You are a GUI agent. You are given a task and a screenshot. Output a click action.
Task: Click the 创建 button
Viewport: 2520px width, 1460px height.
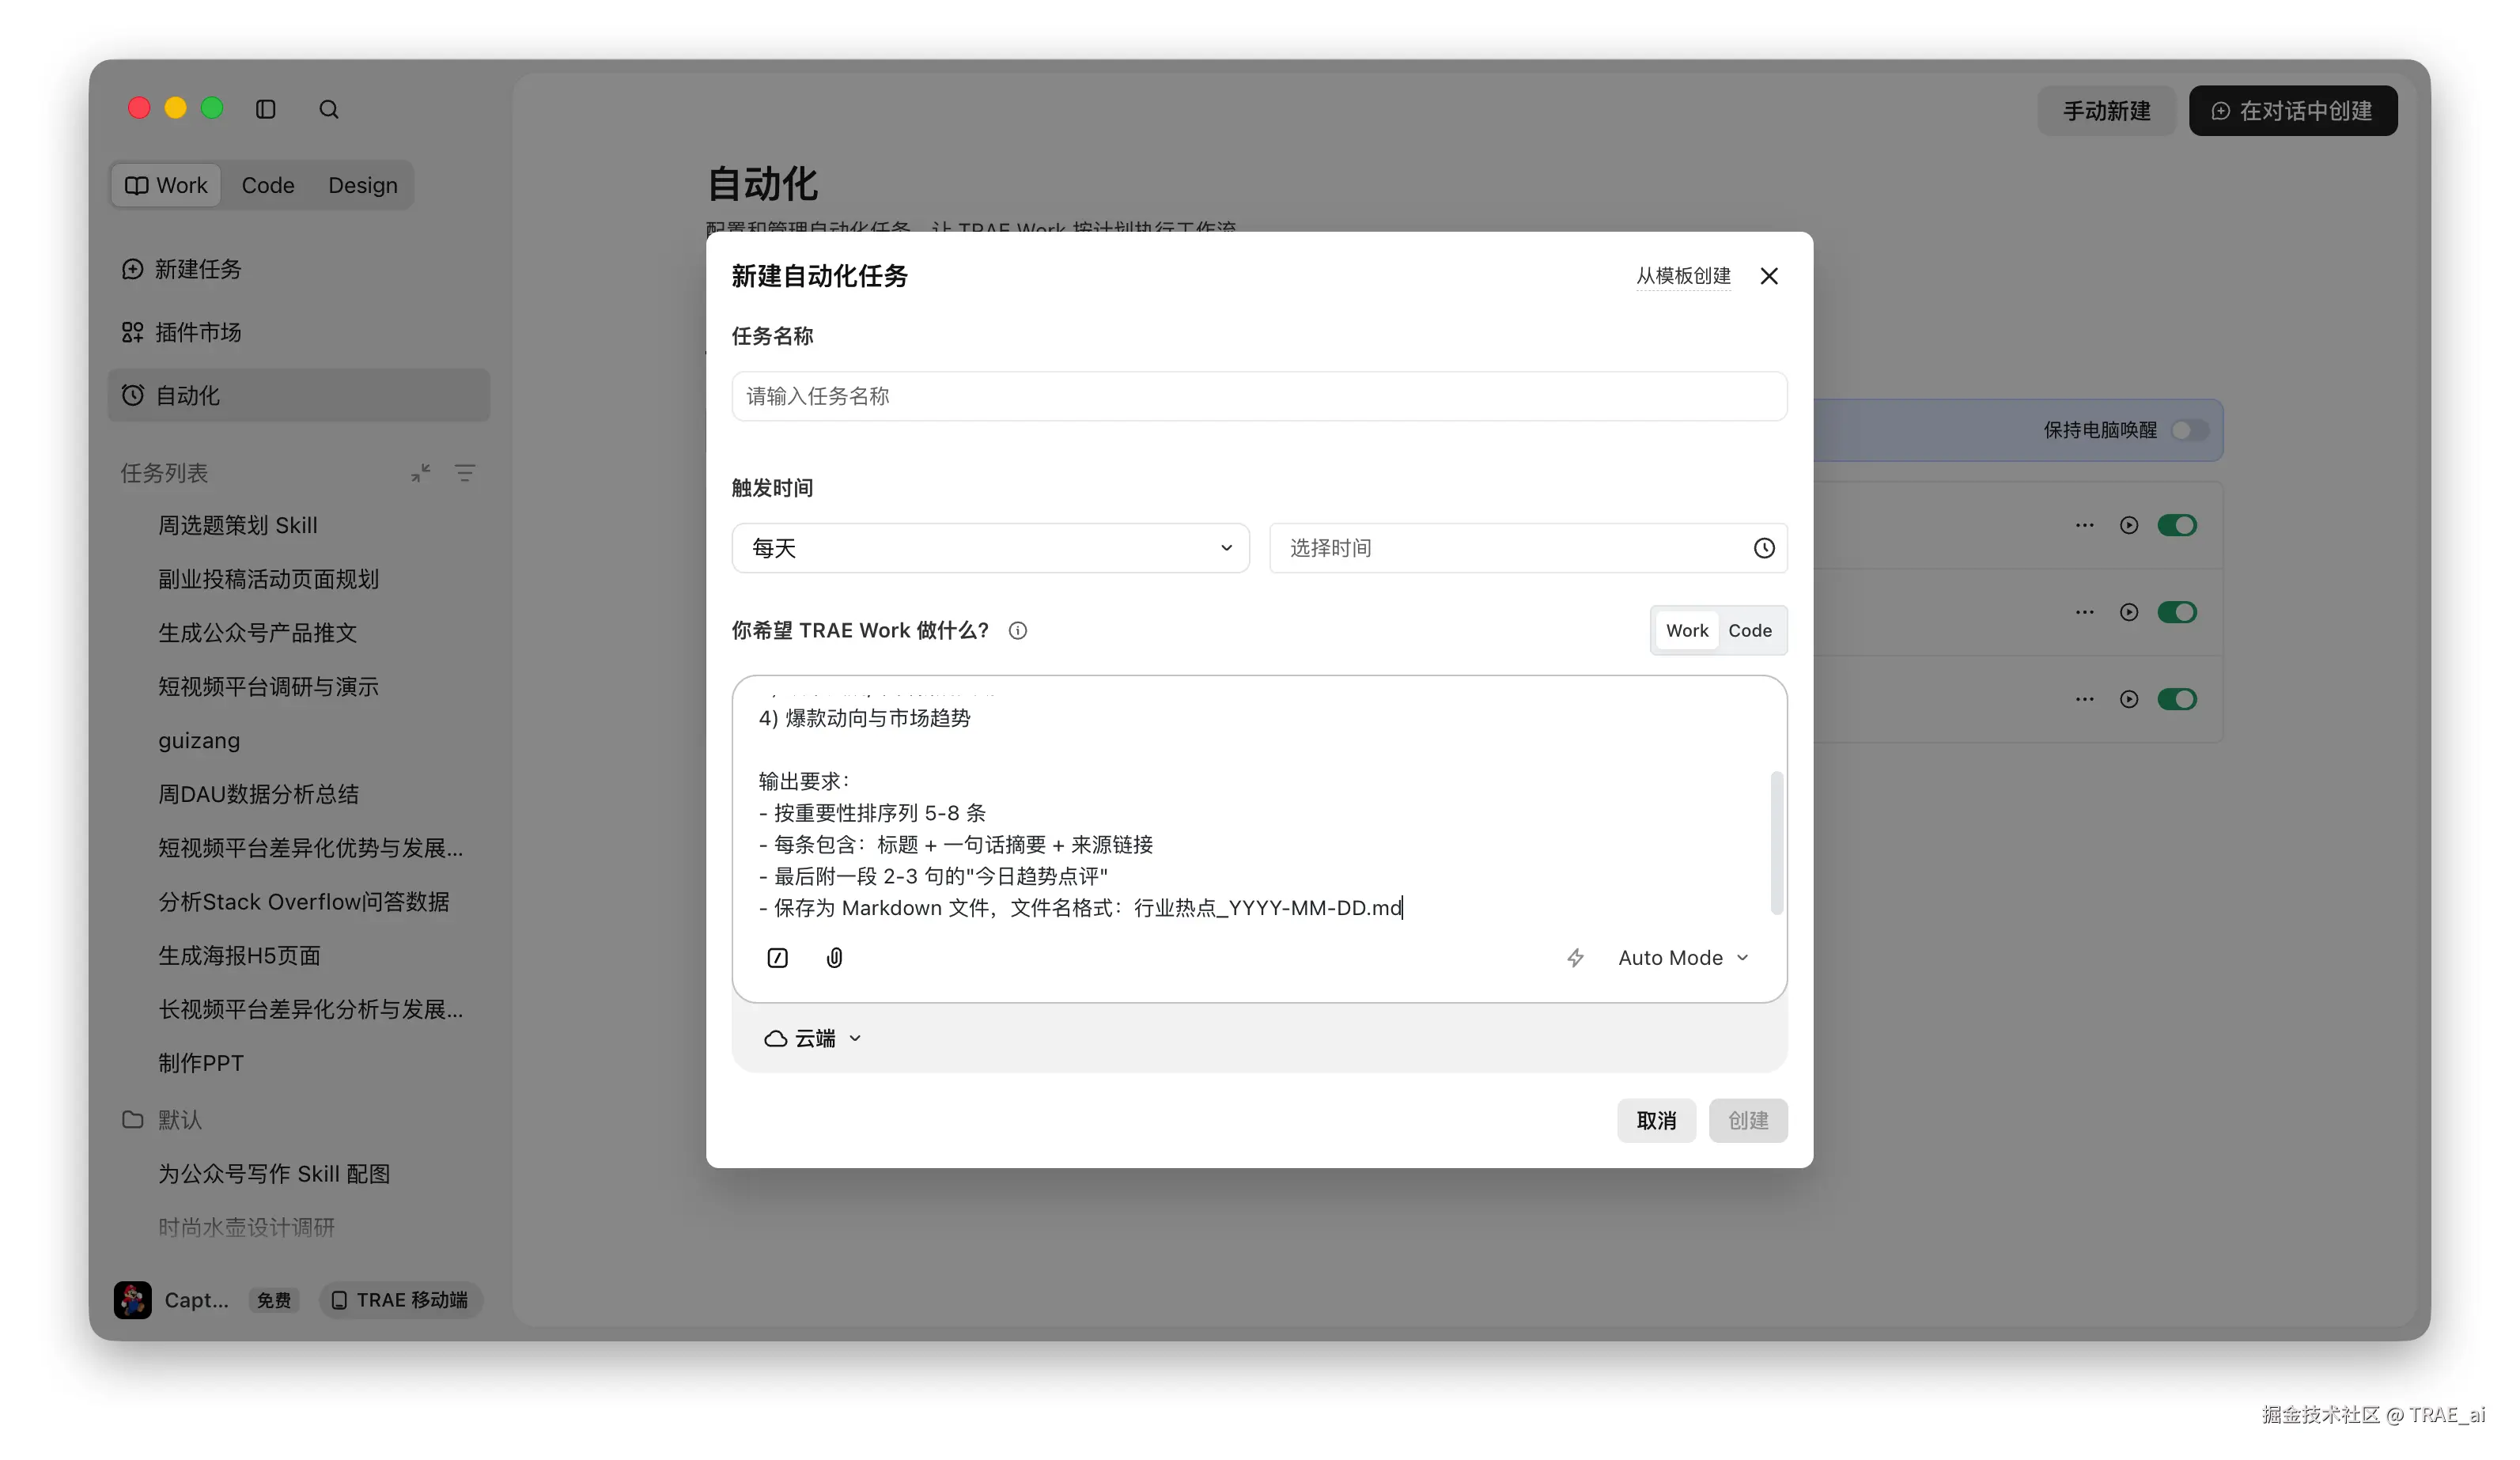[1748, 1121]
